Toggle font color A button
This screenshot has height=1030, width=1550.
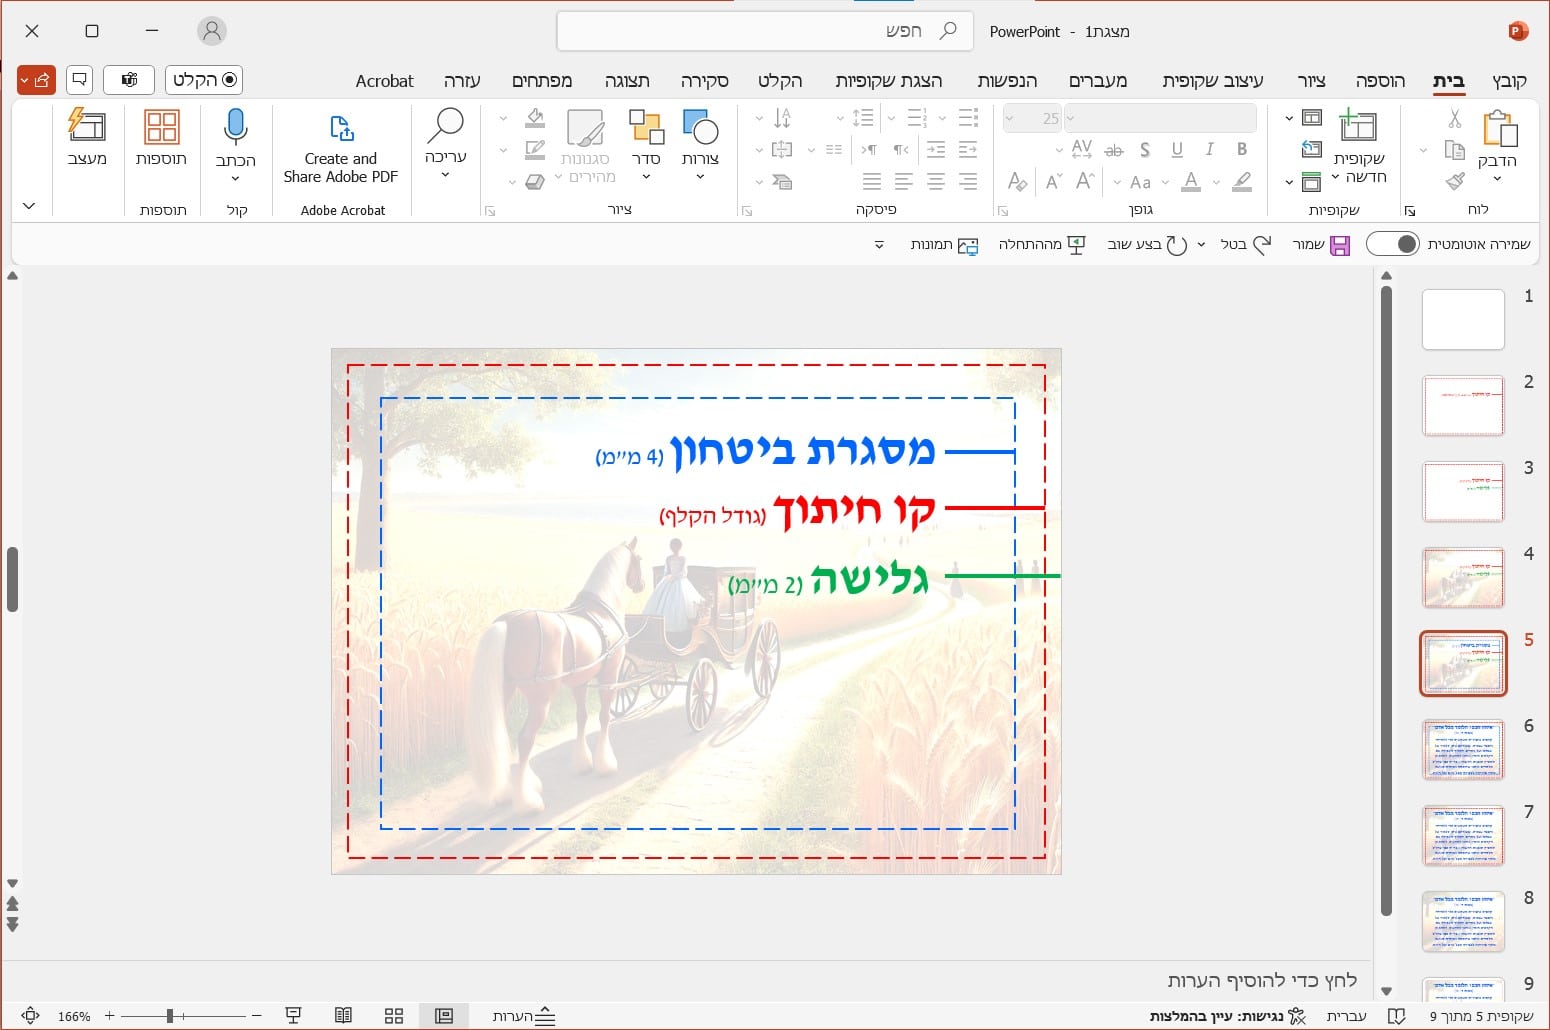click(x=1190, y=181)
